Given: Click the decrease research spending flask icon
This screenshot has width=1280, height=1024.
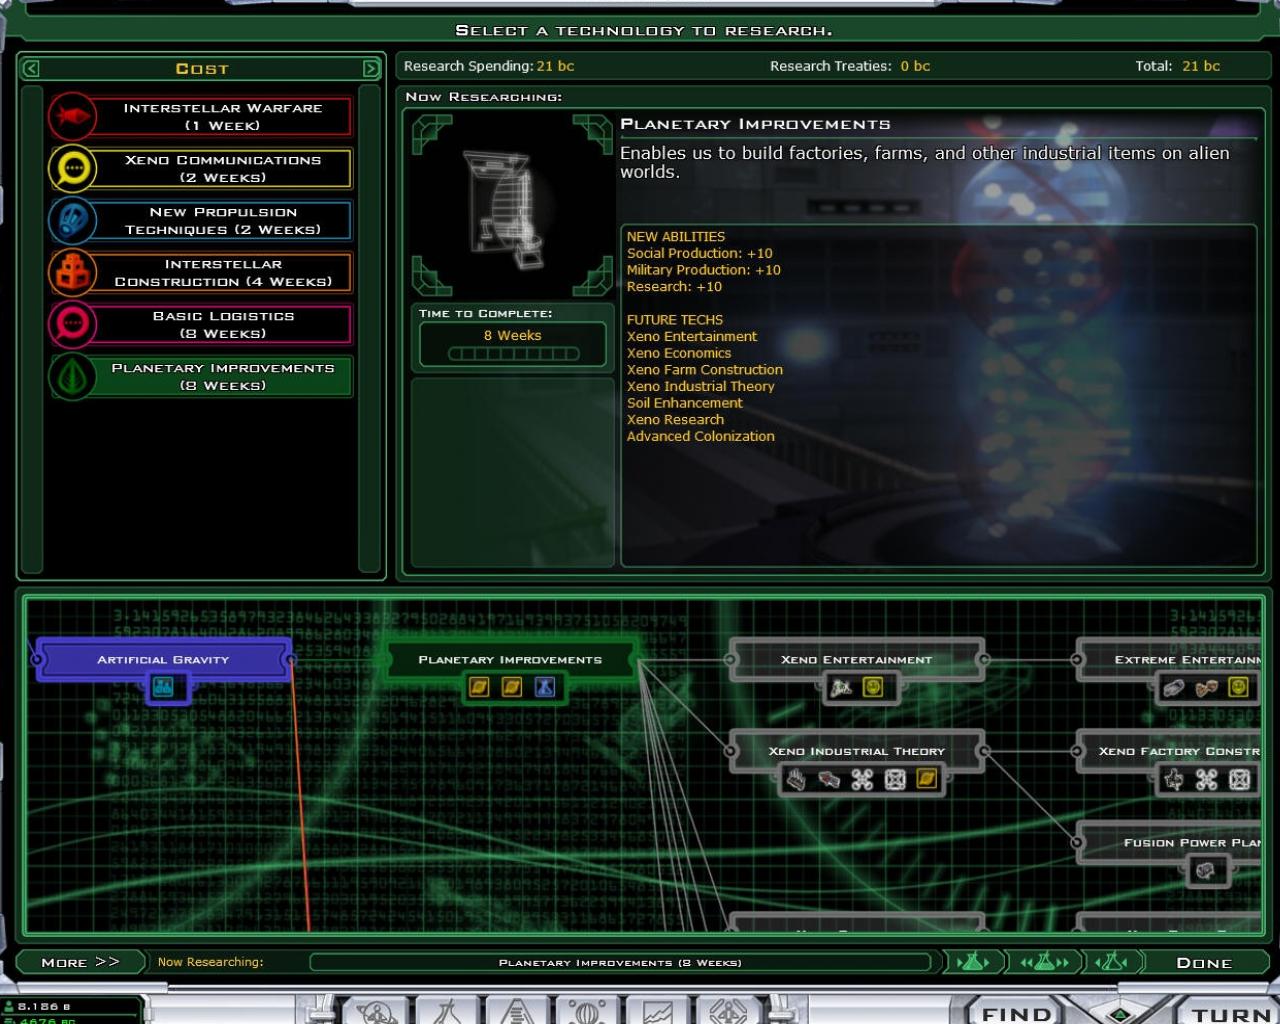Looking at the screenshot, I should click(1110, 962).
